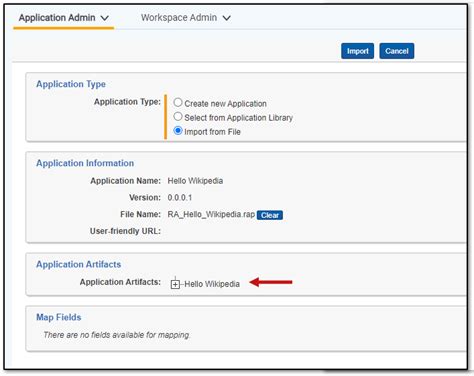Open the Application Admin dropdown chevron

click(x=105, y=18)
